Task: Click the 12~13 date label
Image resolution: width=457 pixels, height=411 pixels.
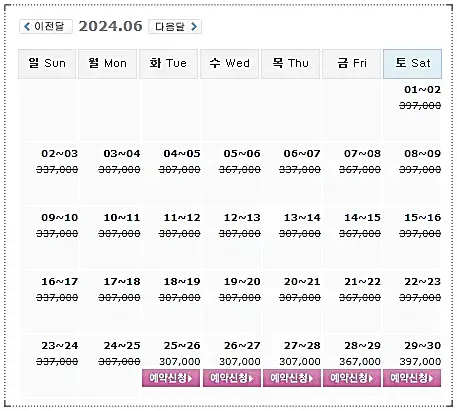Action: [242, 218]
